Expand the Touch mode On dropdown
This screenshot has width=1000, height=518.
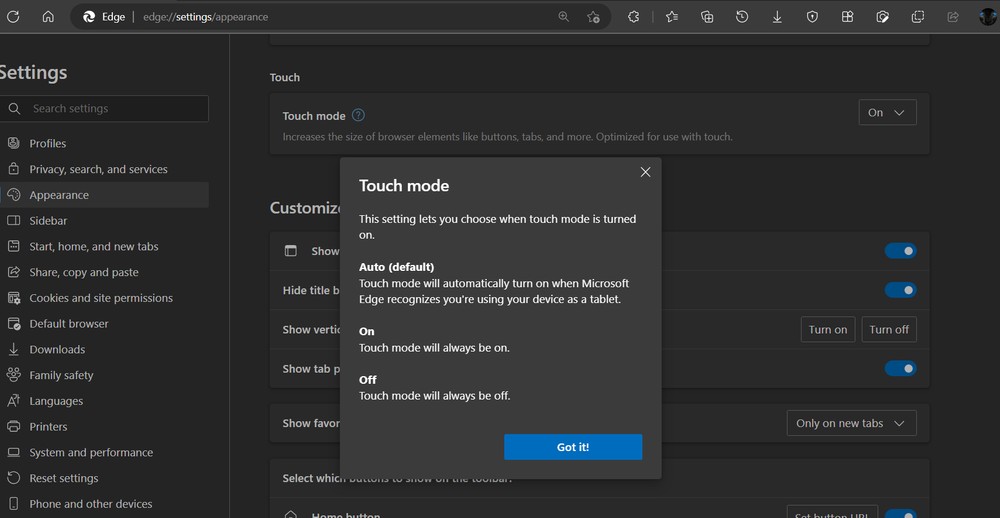point(887,113)
